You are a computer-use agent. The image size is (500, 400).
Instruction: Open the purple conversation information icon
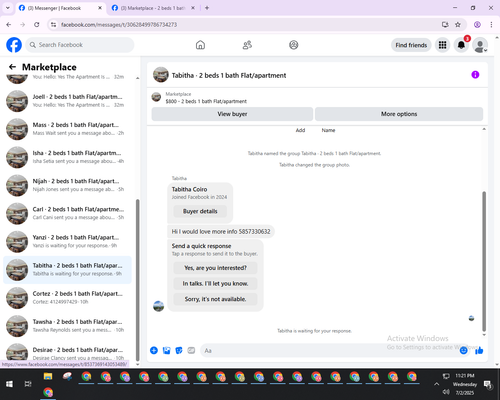(475, 75)
